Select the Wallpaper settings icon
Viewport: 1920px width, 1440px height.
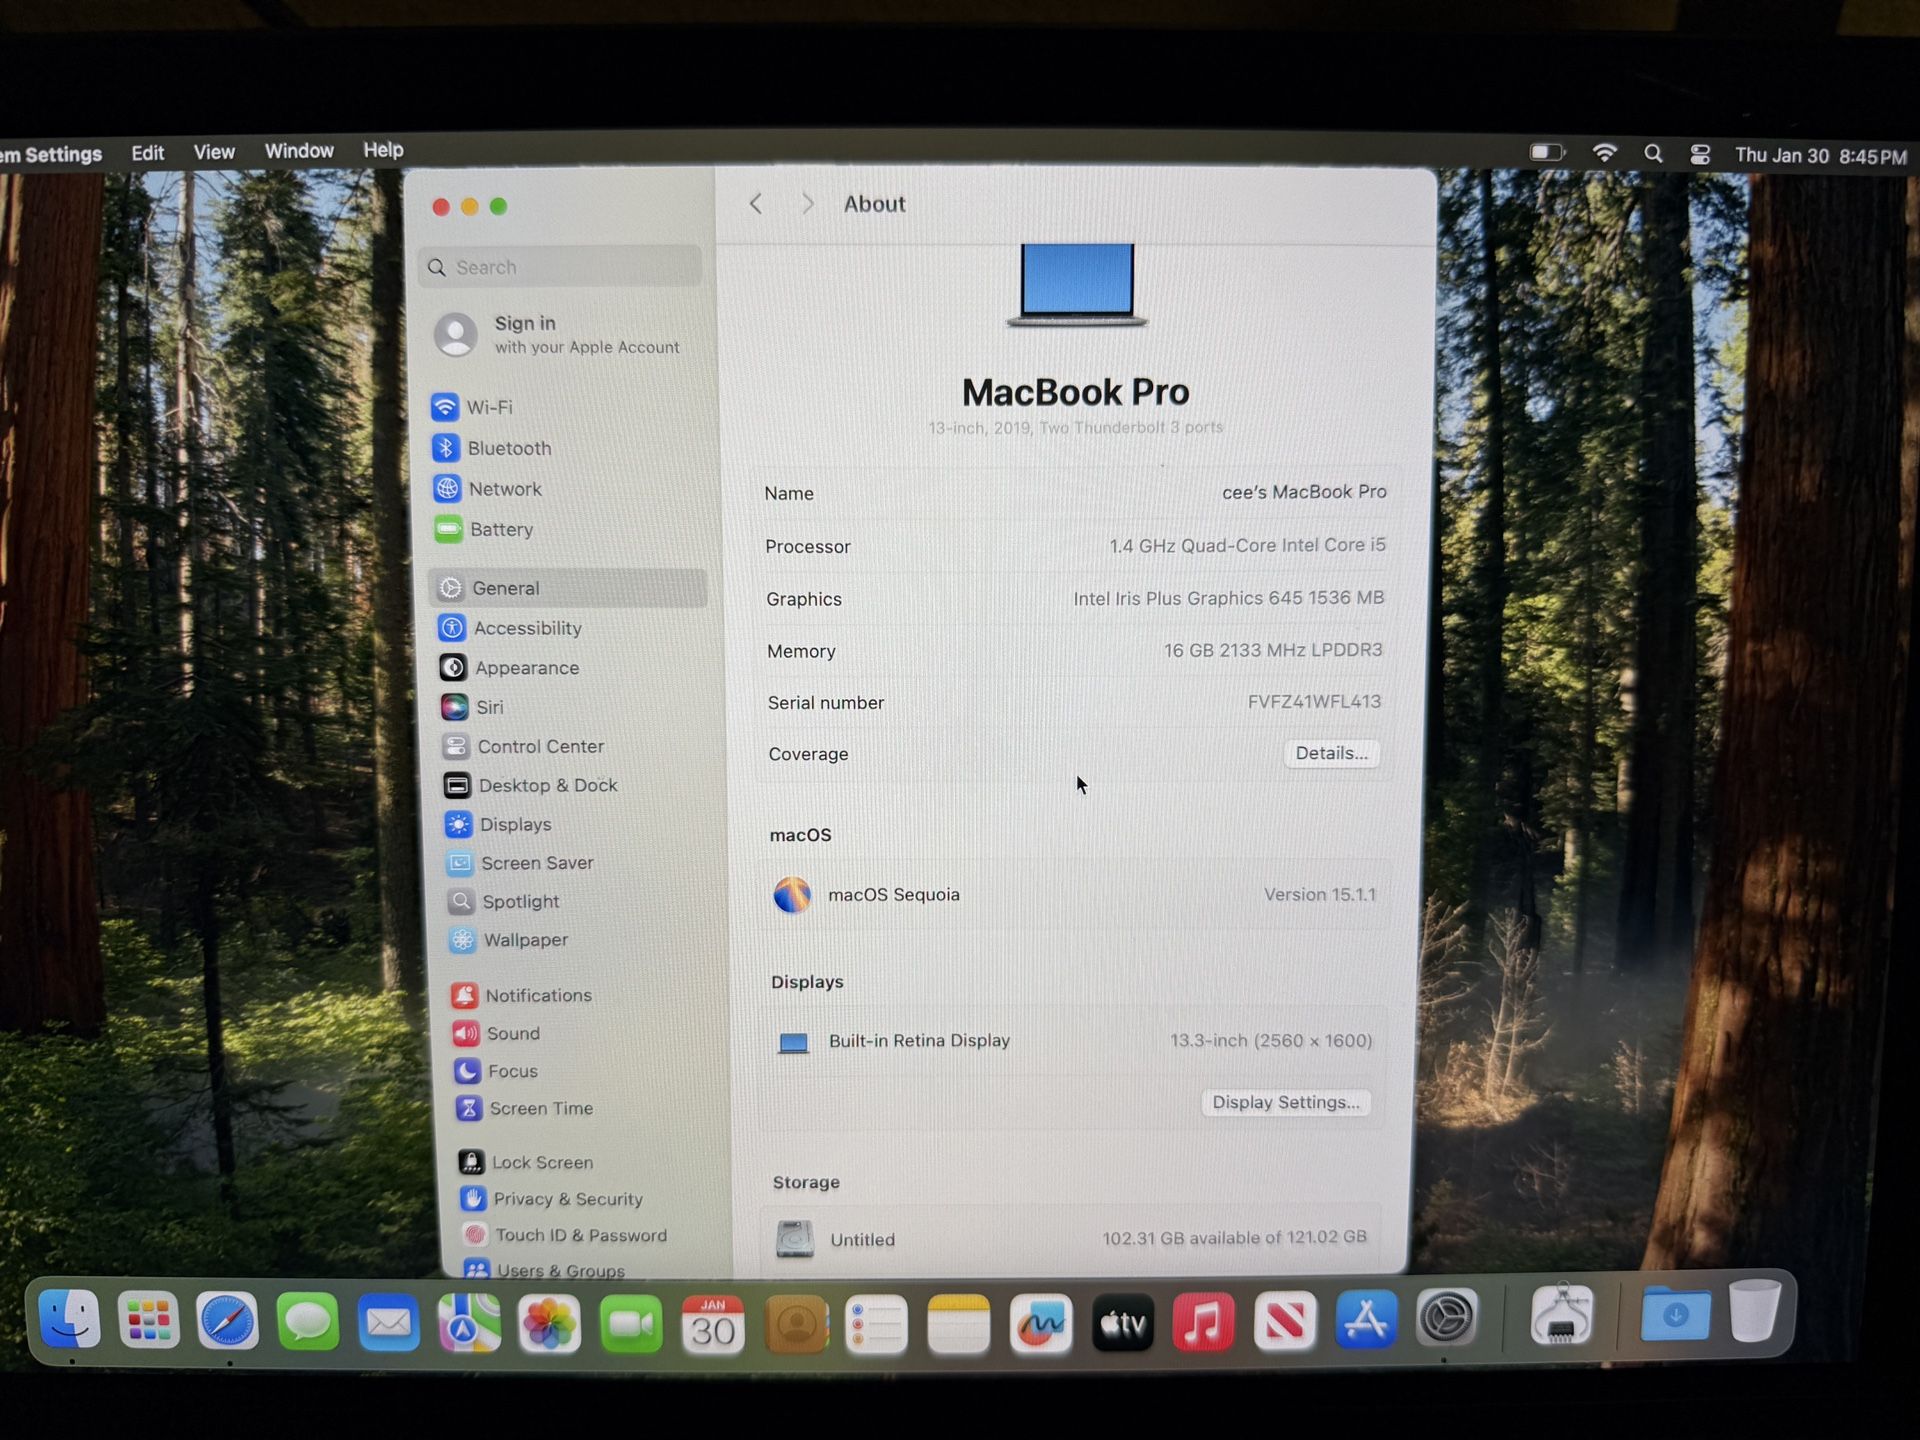(x=524, y=940)
